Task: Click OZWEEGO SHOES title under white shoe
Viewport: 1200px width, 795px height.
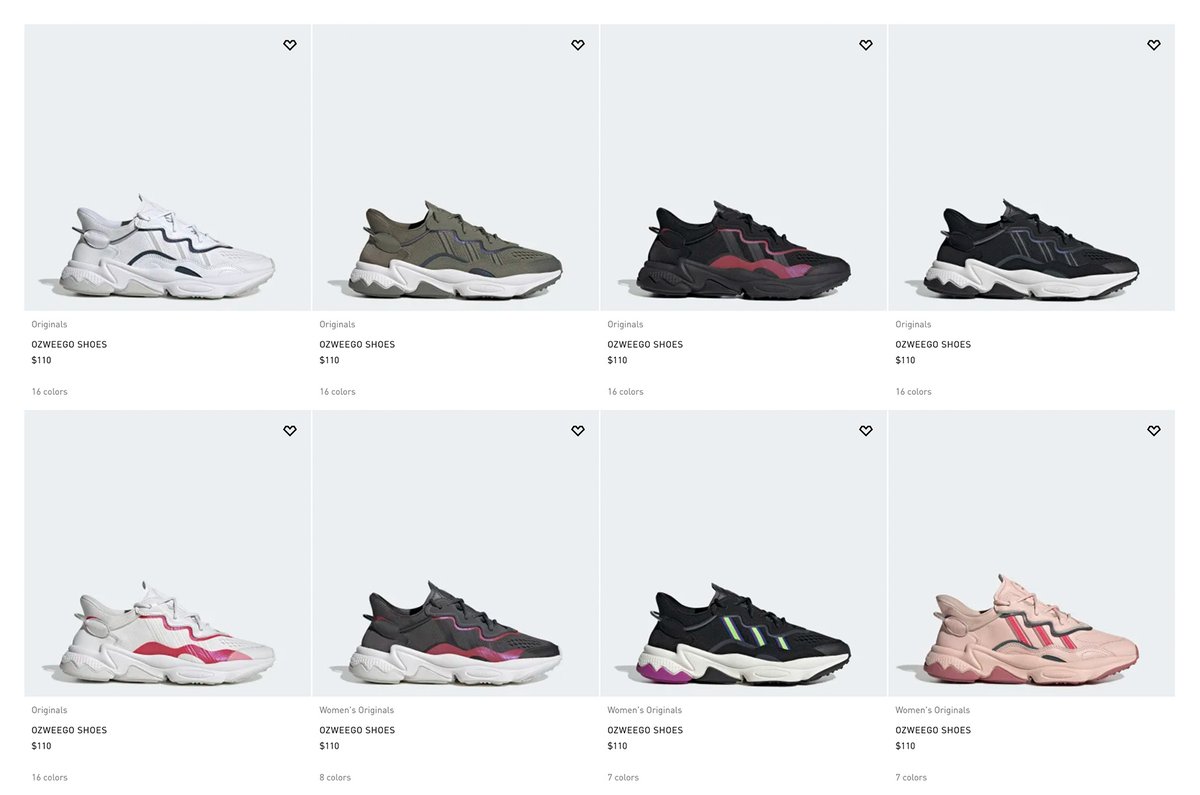Action: tap(69, 345)
